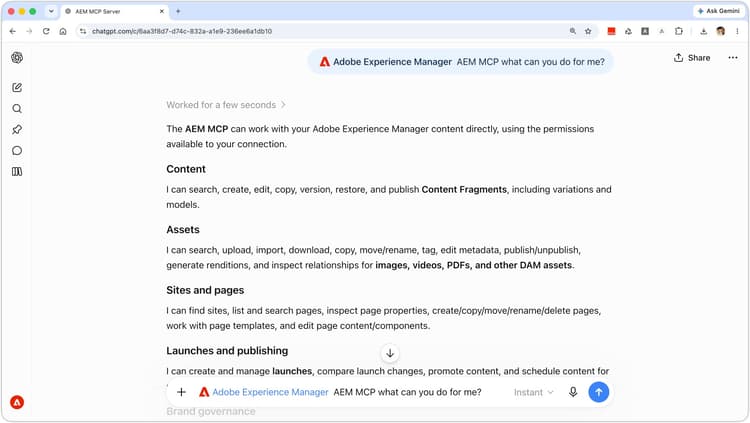Click the 'Sites and pages' heading

pos(205,290)
